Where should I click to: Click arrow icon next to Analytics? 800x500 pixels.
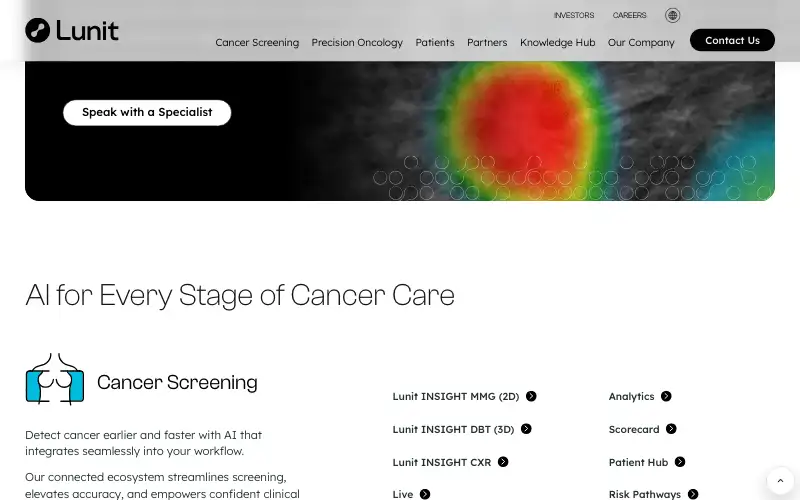pos(666,396)
